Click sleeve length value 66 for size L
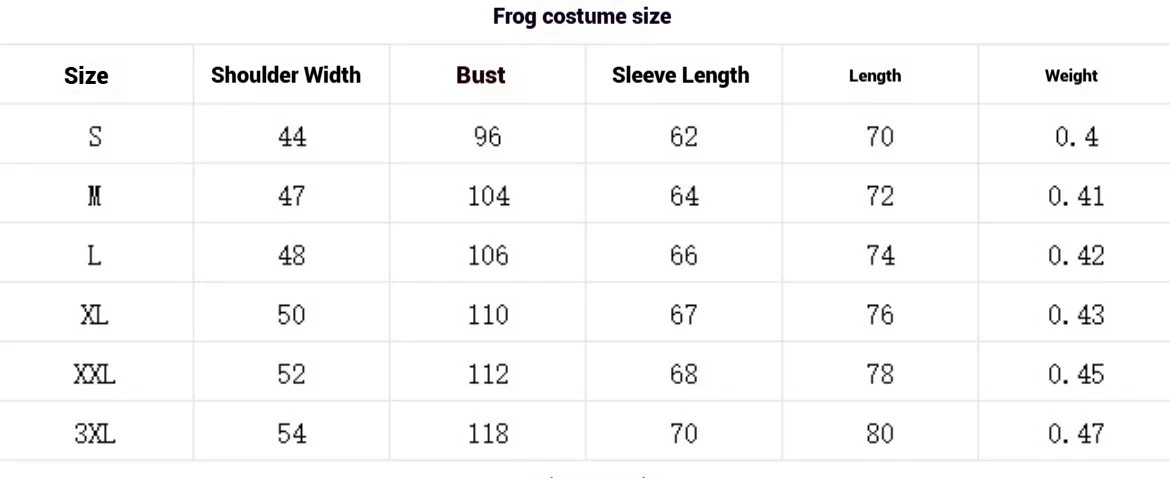The image size is (1170, 478). (x=684, y=255)
